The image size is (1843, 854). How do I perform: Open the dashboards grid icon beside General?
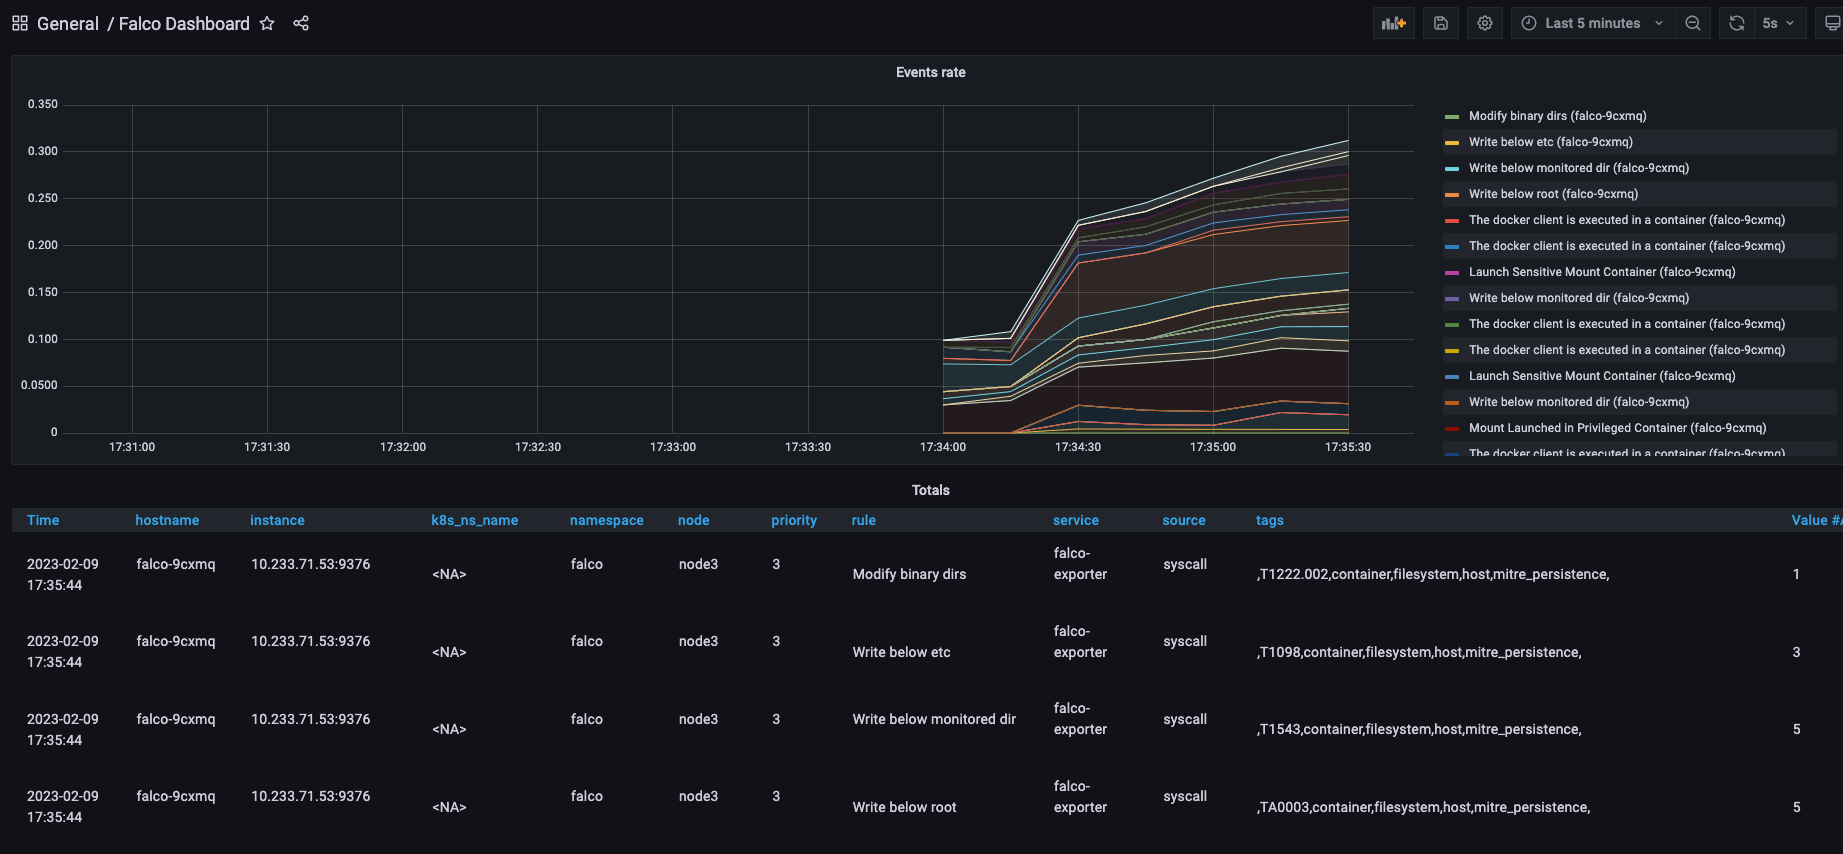(20, 23)
